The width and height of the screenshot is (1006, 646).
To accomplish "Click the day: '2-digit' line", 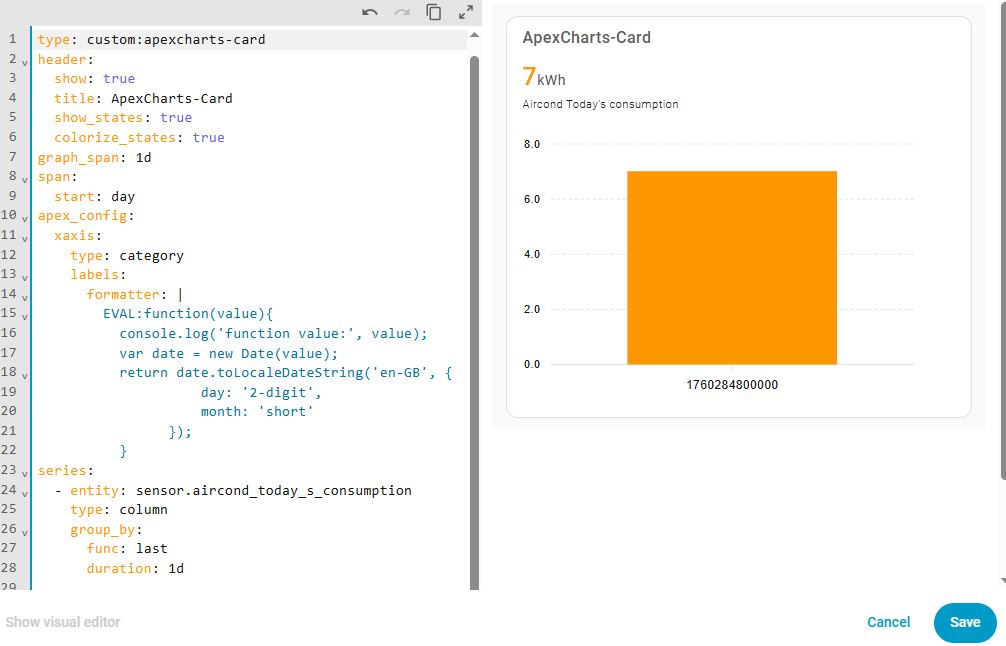I will pyautogui.click(x=261, y=393).
